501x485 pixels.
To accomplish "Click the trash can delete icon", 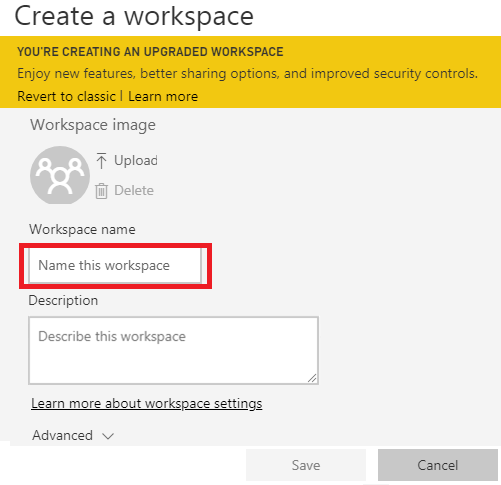I will pyautogui.click(x=101, y=191).
